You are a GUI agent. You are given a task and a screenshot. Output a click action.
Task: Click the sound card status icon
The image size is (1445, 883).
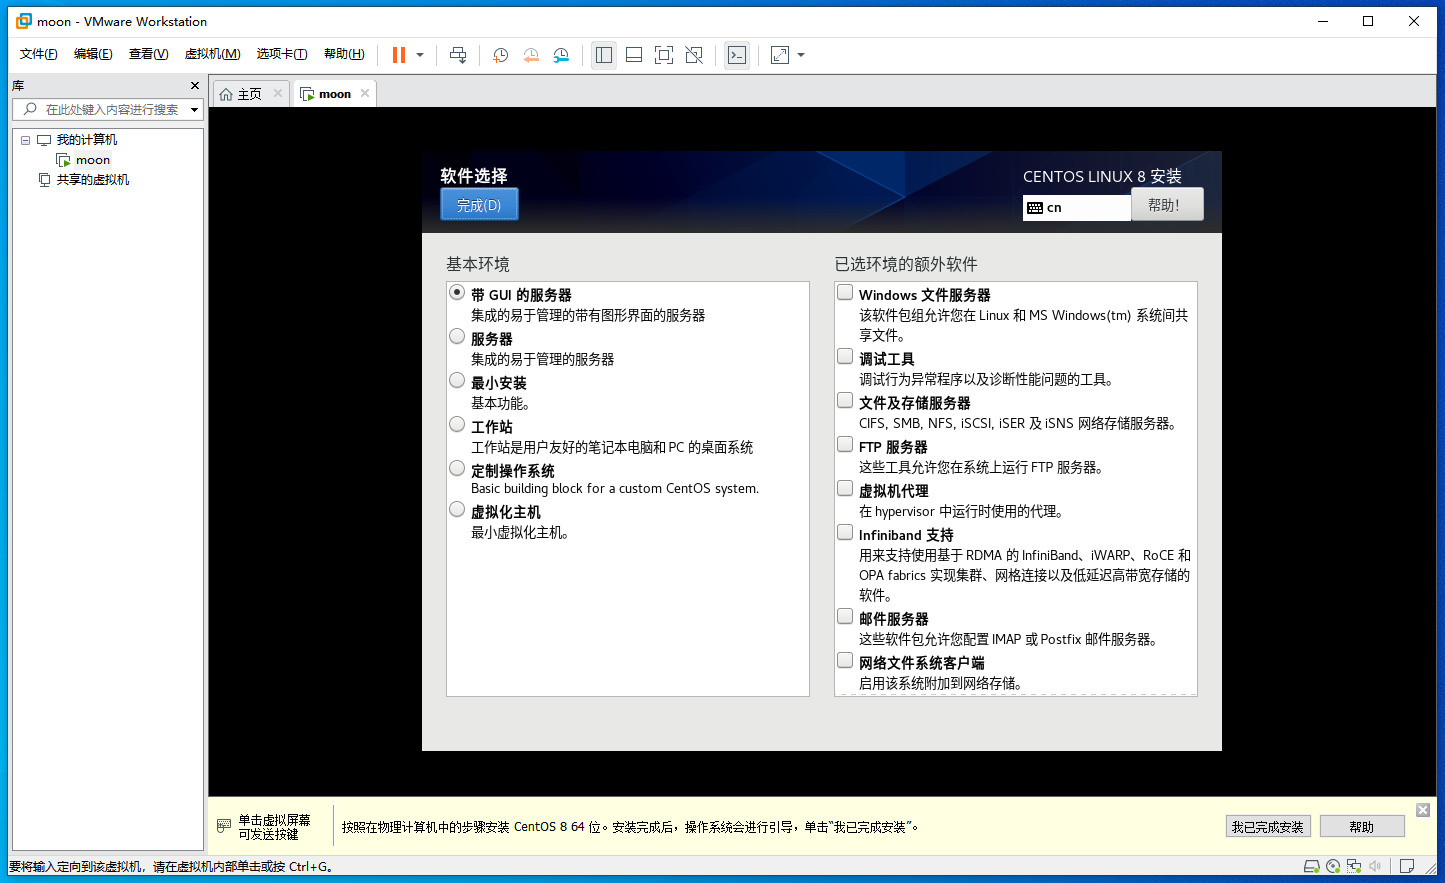click(x=1375, y=866)
